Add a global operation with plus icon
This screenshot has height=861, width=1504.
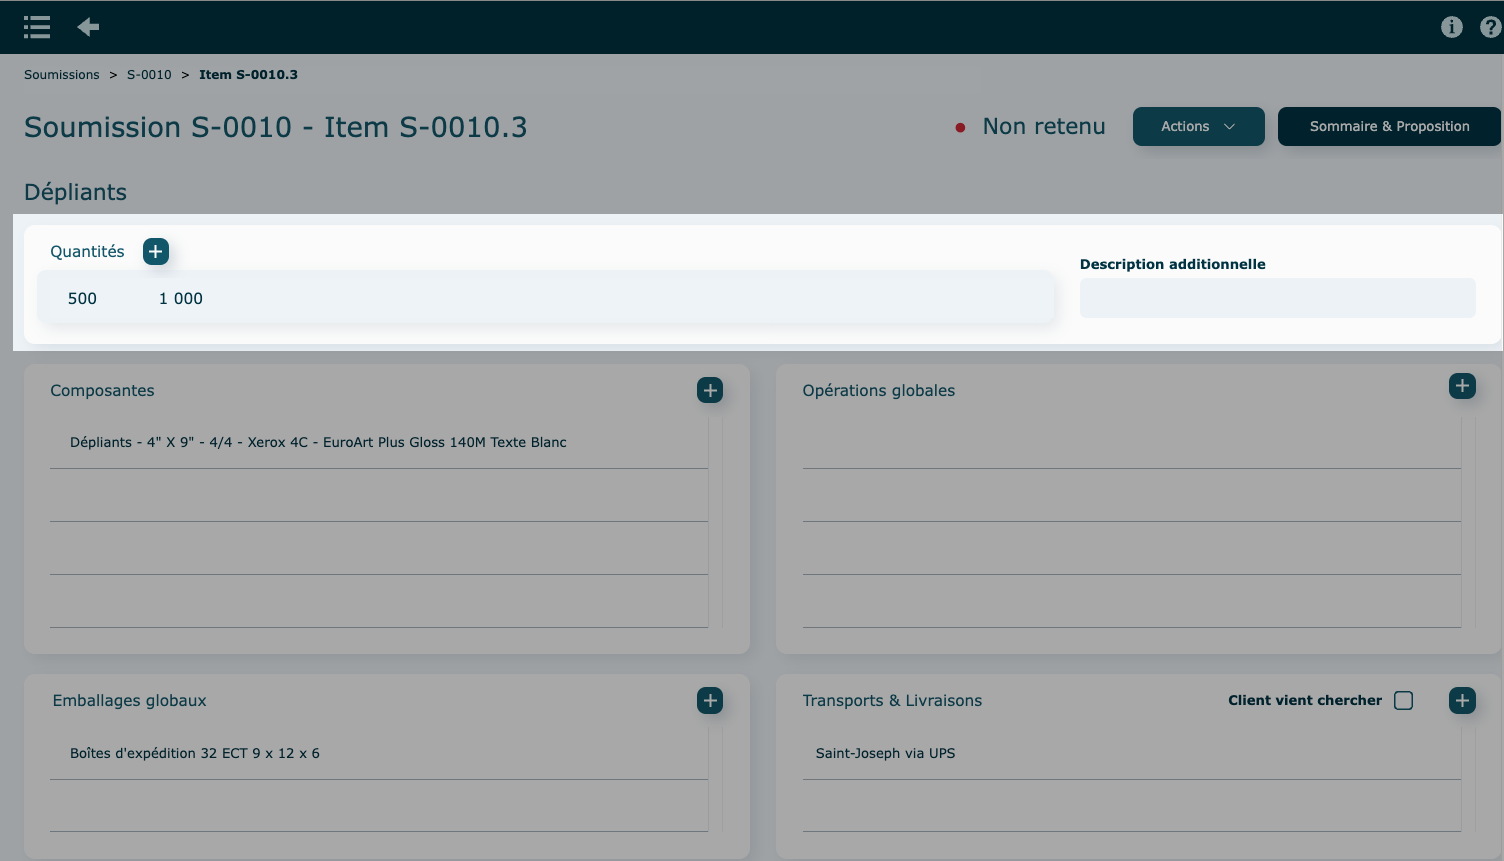[x=1461, y=386]
